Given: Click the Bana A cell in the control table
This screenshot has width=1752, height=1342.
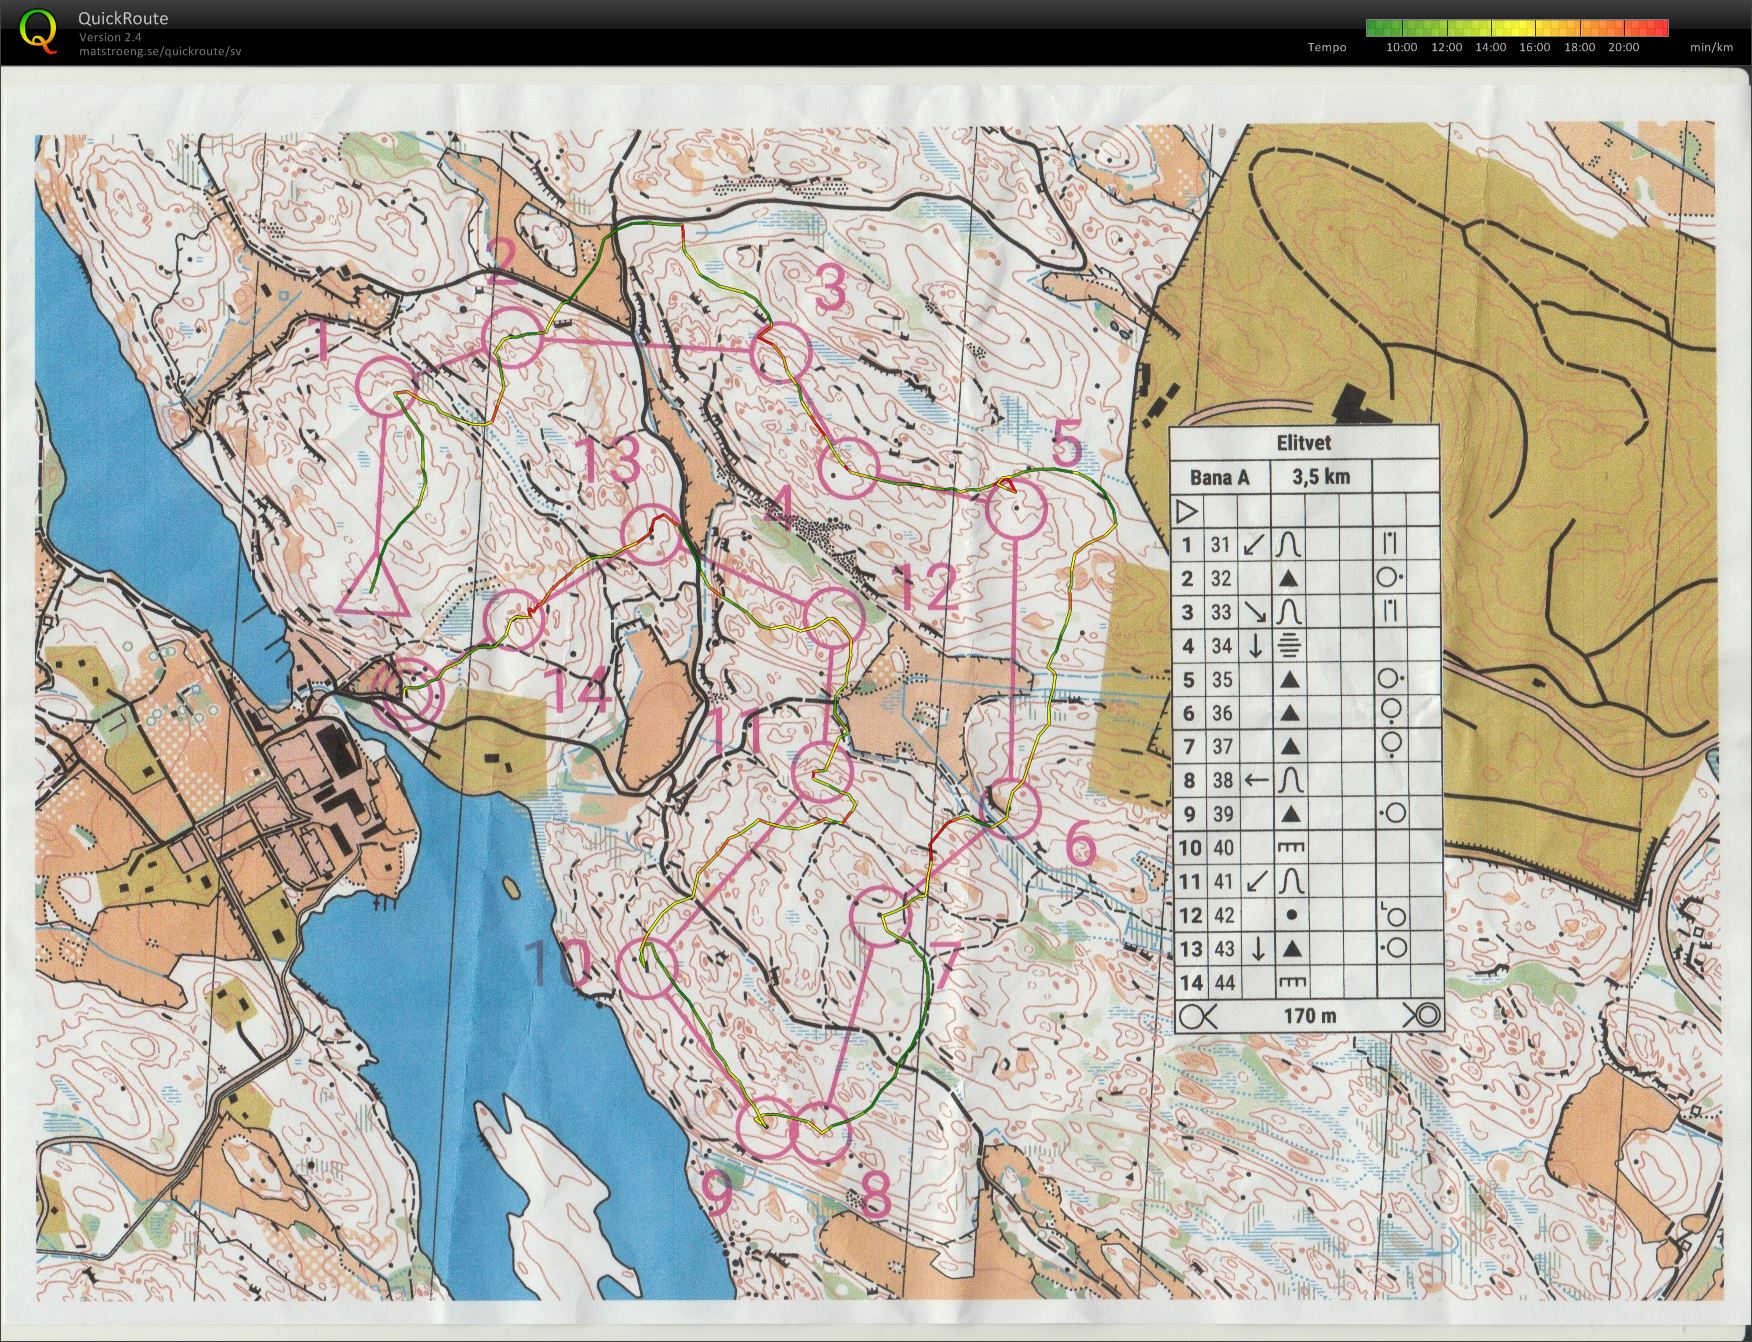Looking at the screenshot, I should point(1219,477).
